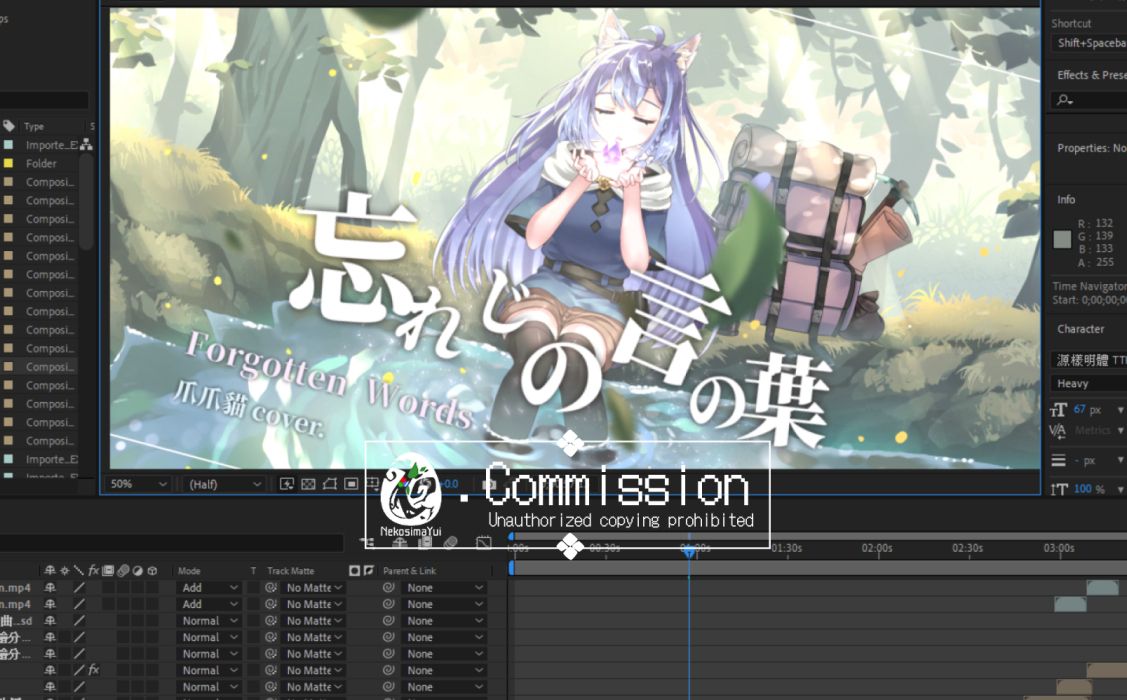Click the Track Matte column header

pyautogui.click(x=290, y=571)
